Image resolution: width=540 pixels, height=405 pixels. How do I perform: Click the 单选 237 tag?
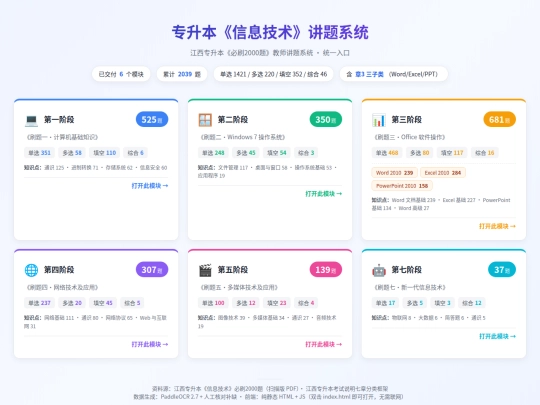pos(39,303)
